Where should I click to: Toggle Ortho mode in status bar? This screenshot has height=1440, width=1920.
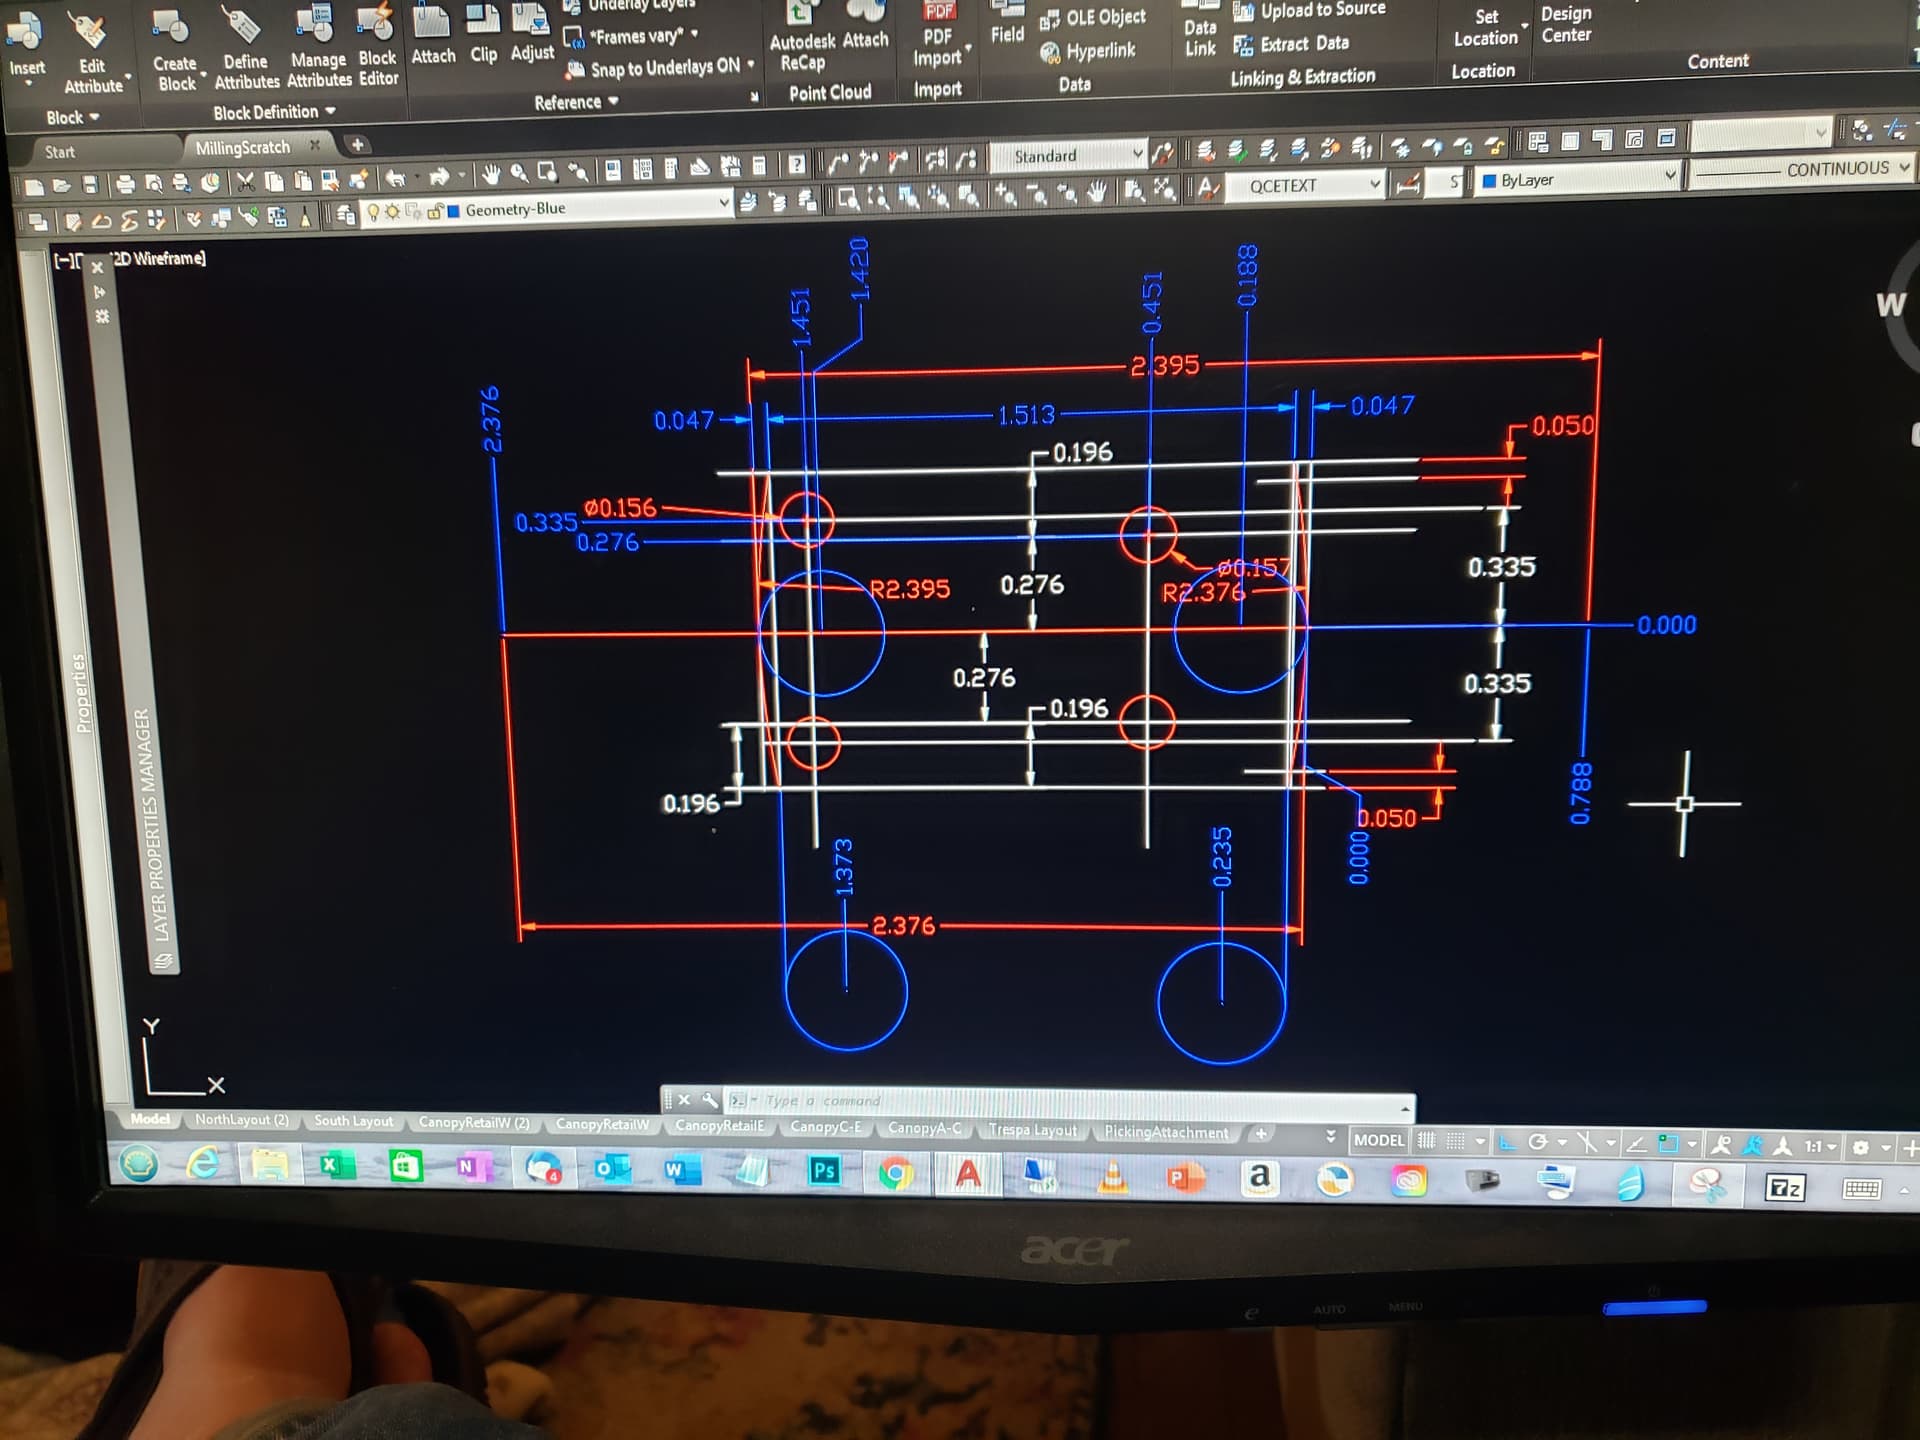pos(1508,1142)
